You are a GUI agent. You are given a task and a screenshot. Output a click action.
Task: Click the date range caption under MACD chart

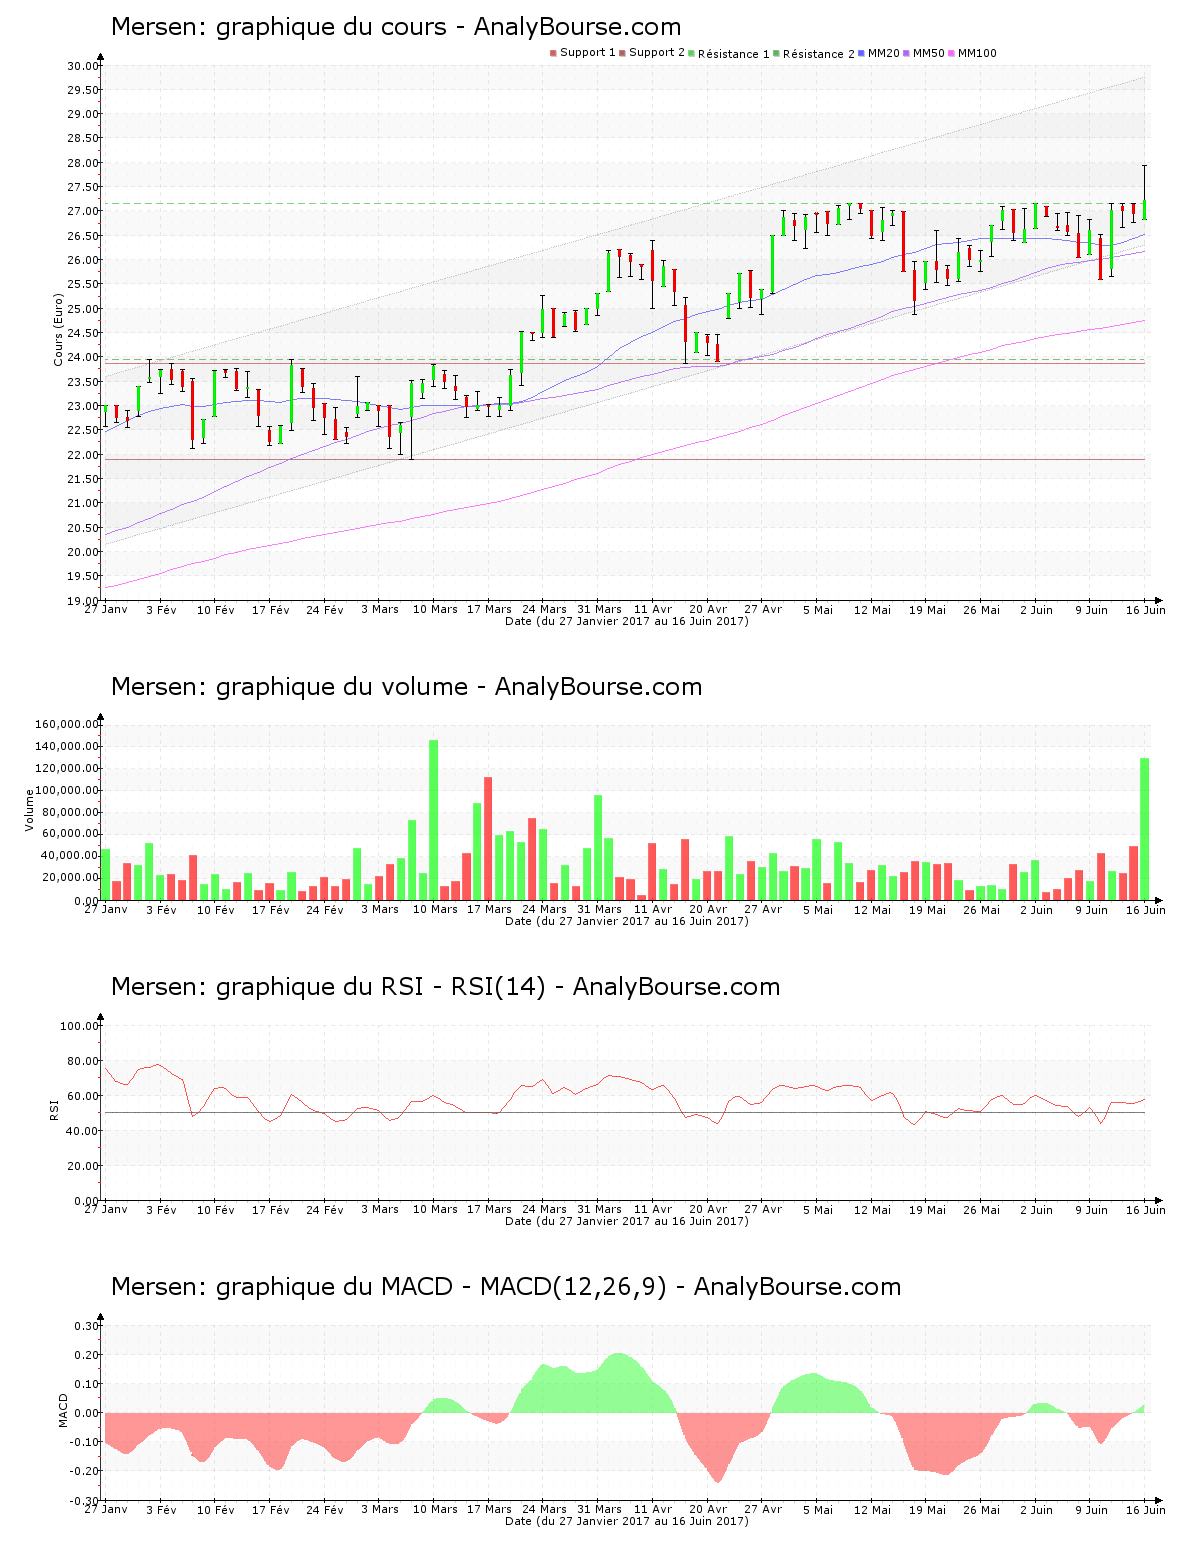tap(627, 1521)
